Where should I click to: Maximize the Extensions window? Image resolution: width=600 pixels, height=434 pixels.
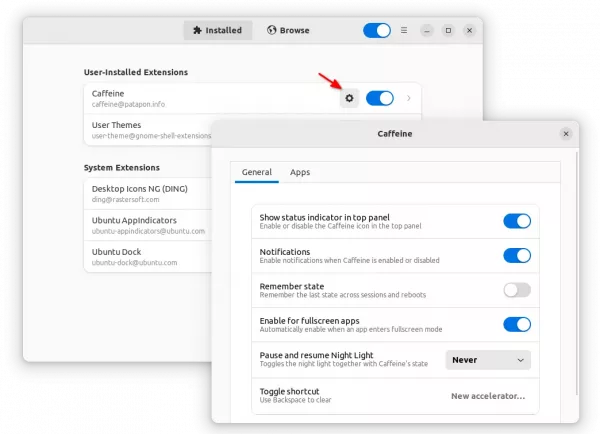448,31
